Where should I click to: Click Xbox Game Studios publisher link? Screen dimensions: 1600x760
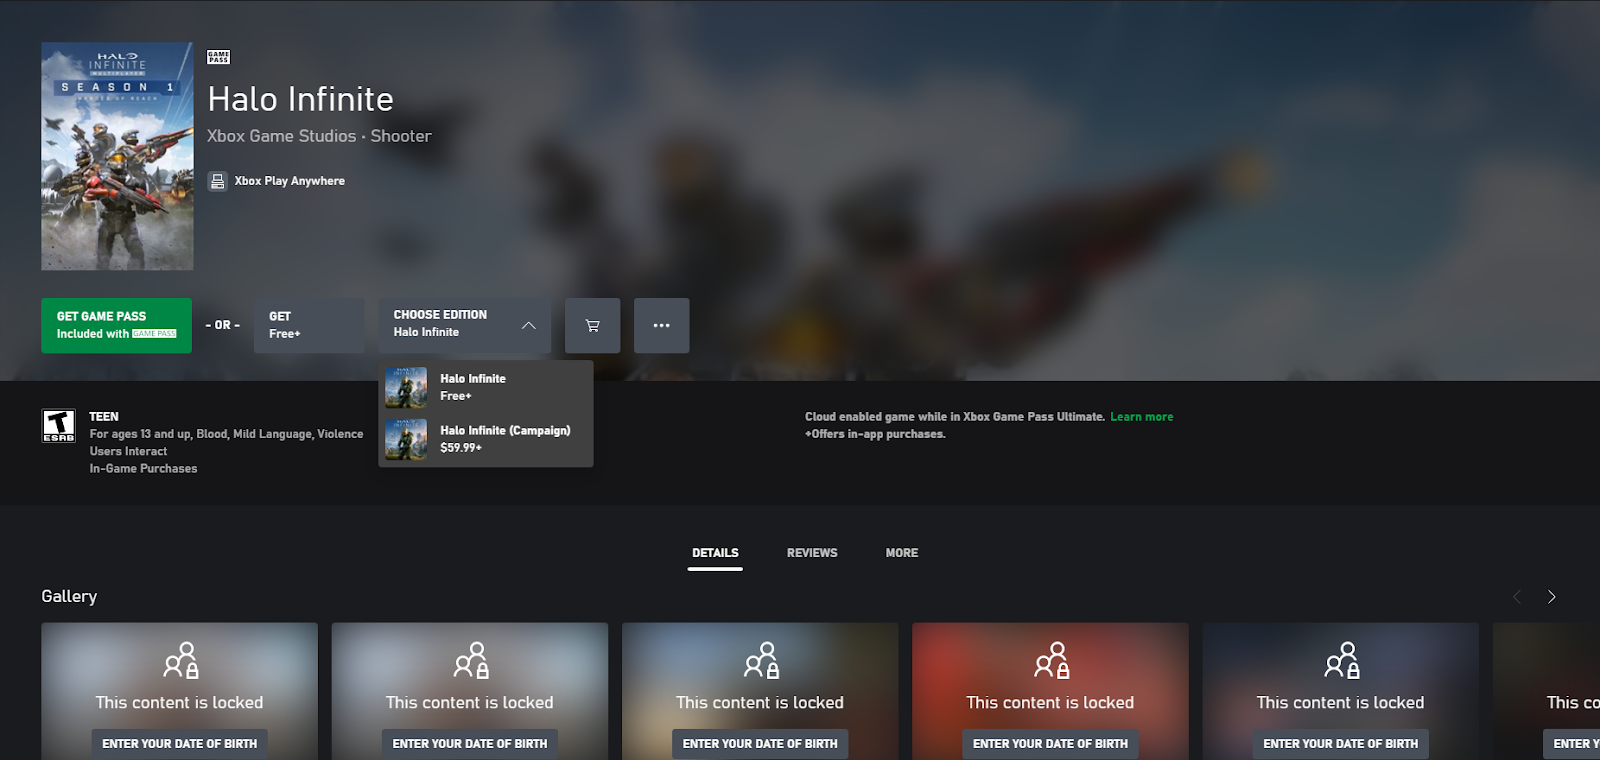click(x=281, y=136)
